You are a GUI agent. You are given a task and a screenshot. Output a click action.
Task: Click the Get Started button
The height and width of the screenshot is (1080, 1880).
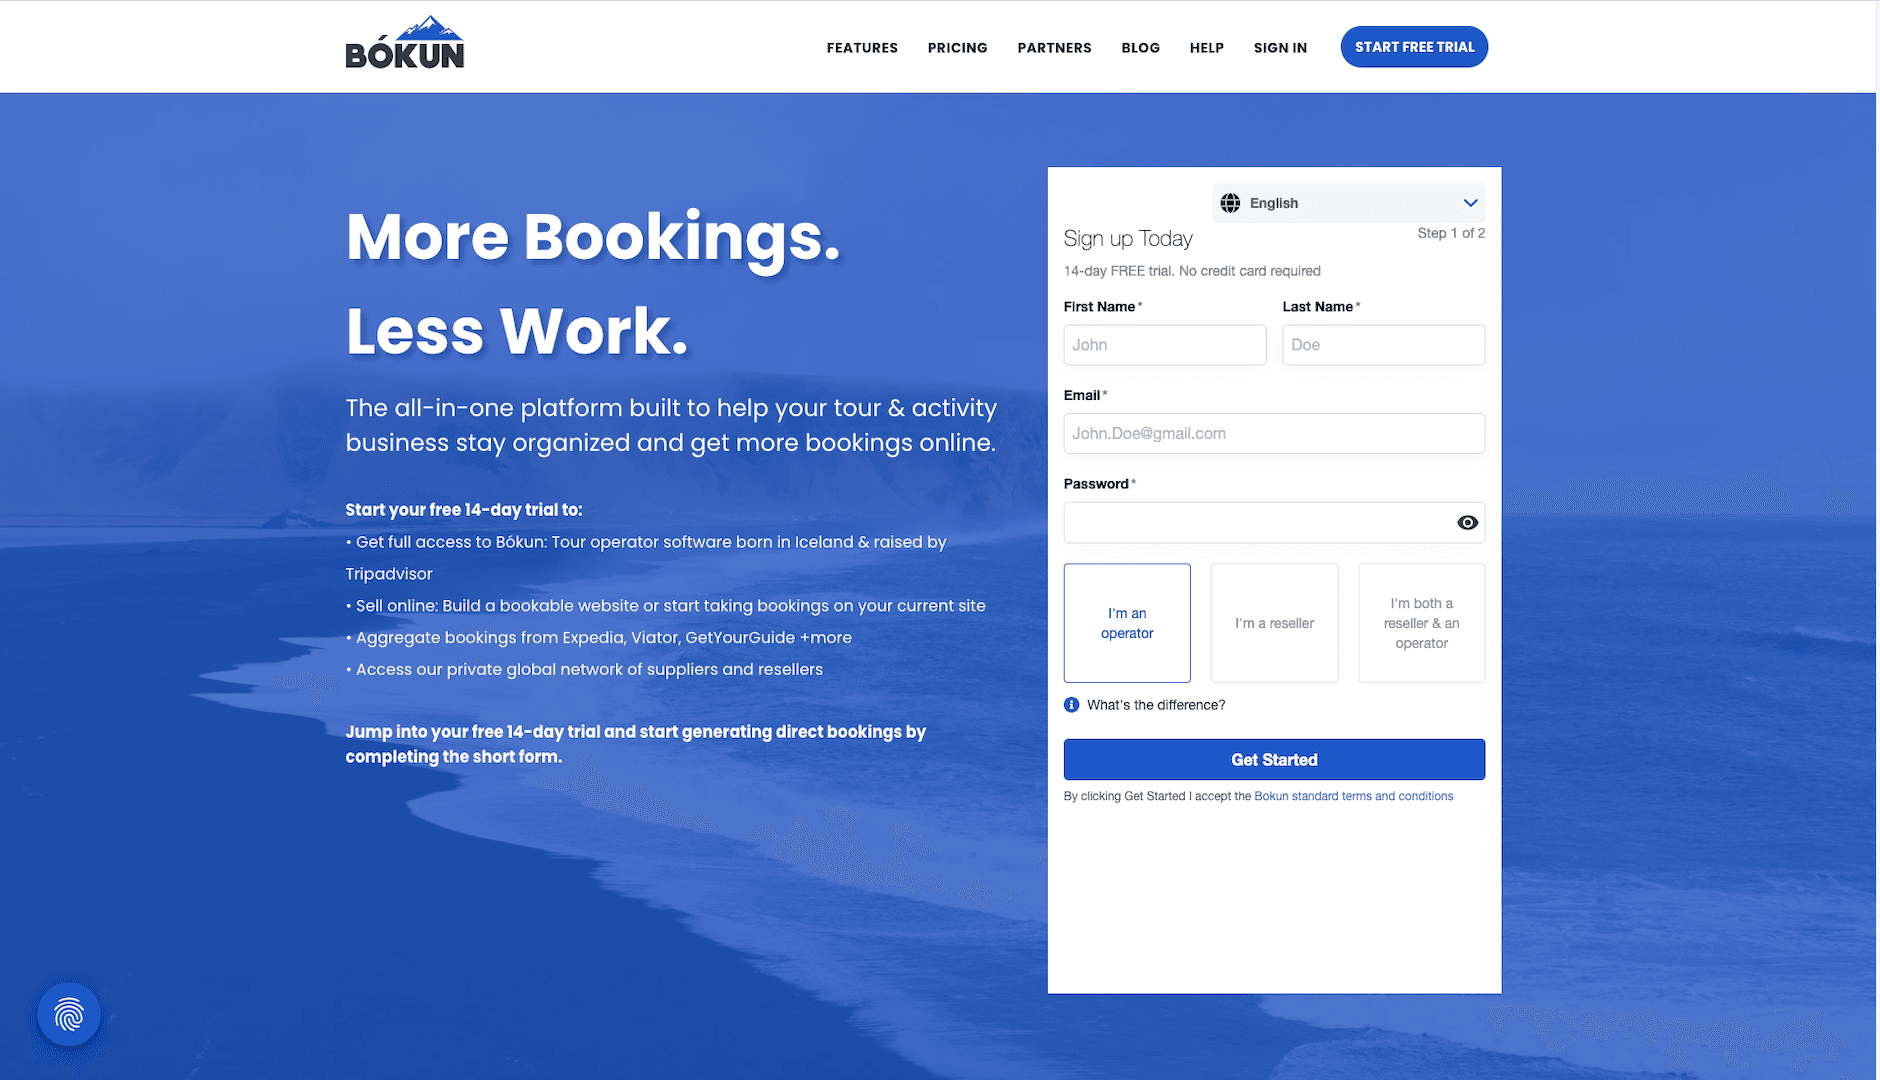click(x=1274, y=760)
